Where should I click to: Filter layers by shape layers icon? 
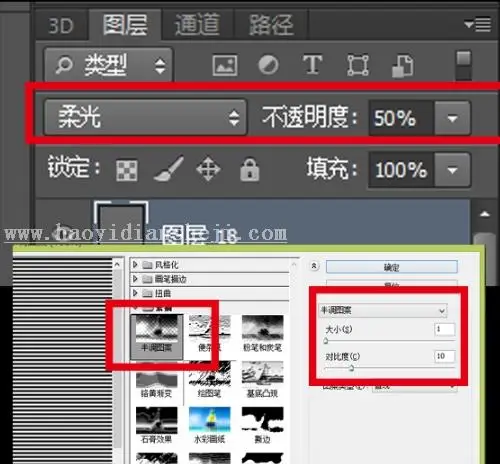[358, 65]
